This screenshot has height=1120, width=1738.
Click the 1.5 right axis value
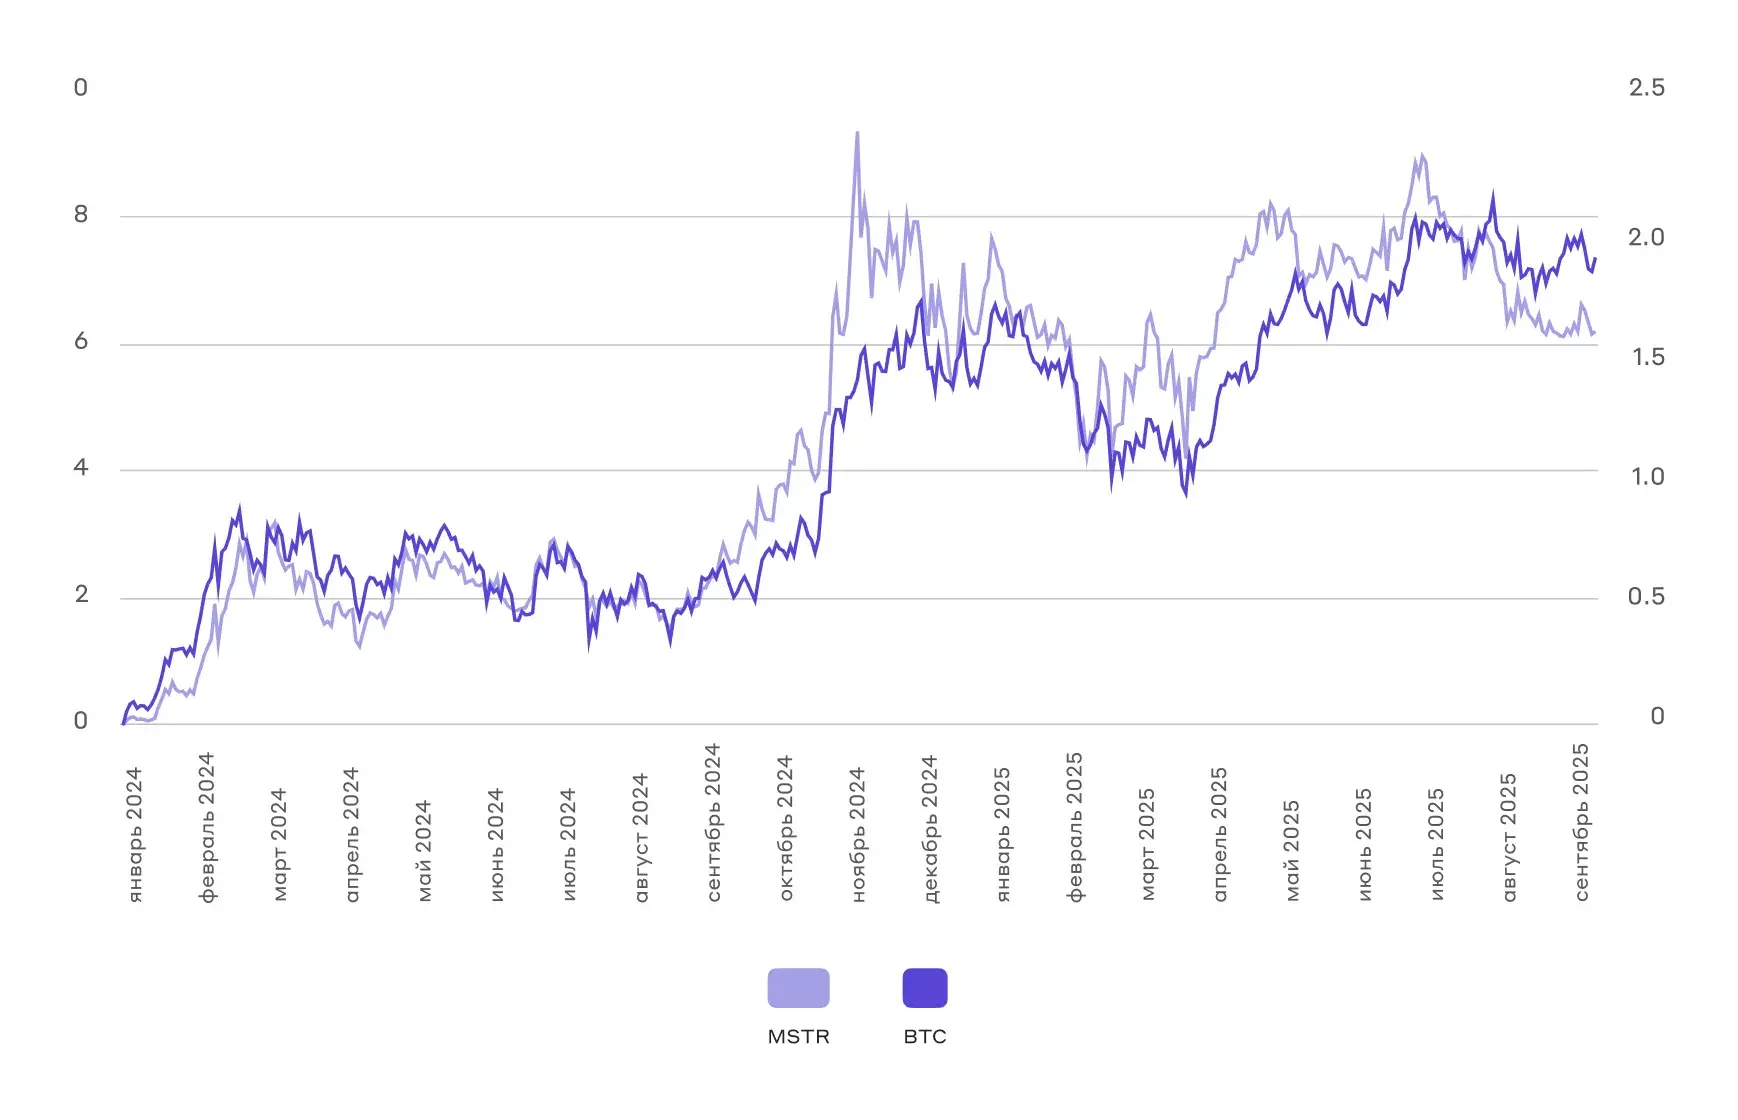tap(1648, 357)
